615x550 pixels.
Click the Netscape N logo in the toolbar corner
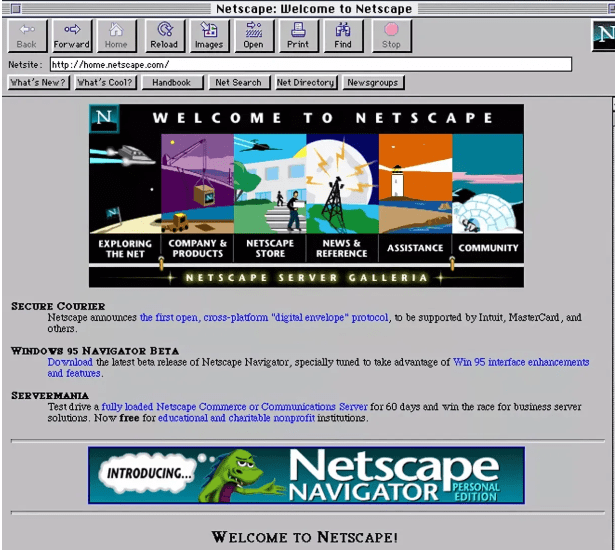[603, 37]
